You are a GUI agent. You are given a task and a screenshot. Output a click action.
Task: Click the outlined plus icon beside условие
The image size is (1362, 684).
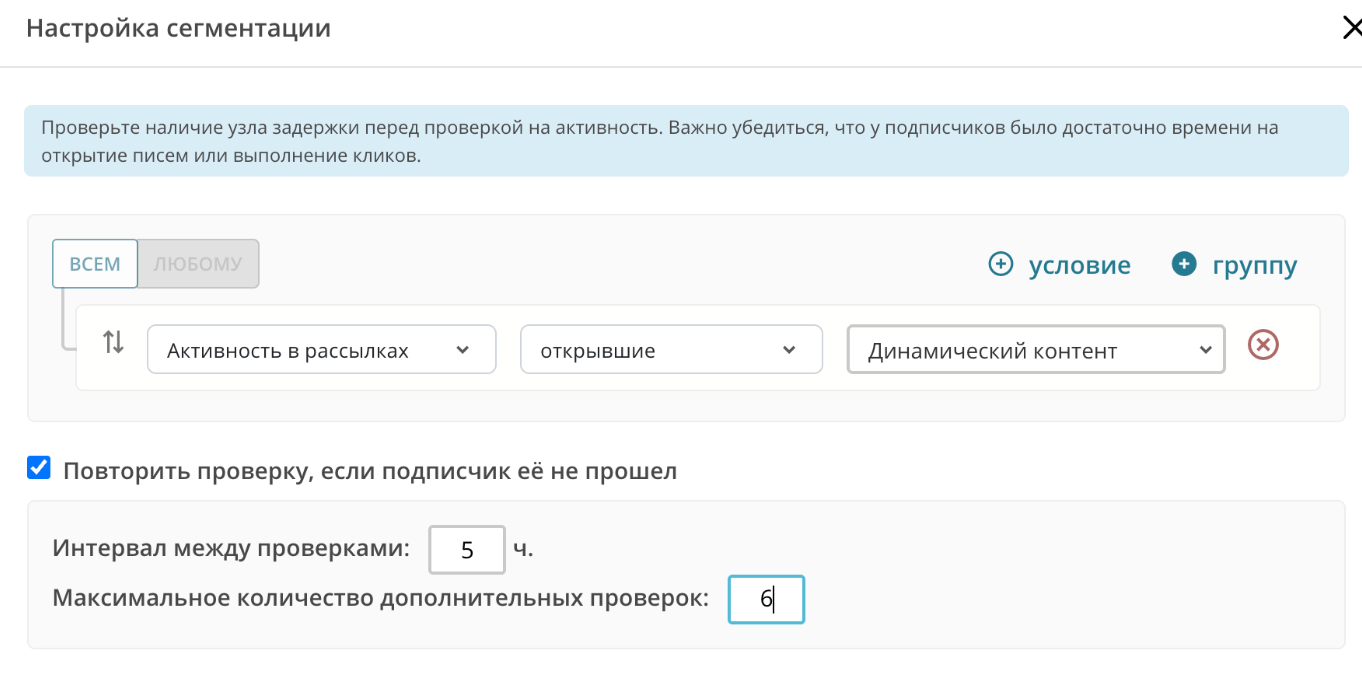click(x=1000, y=264)
